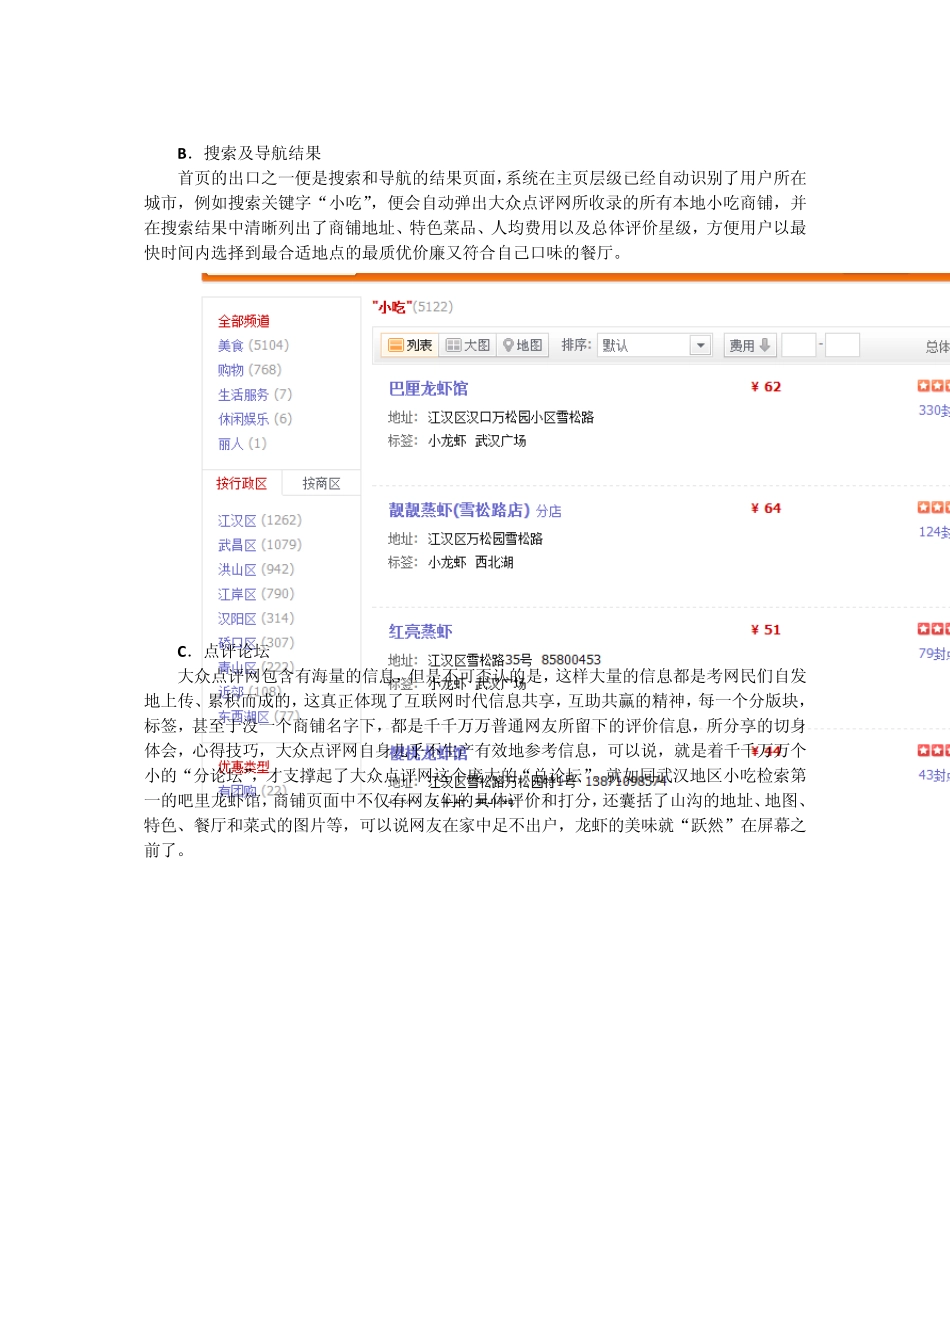Click address 江汉区汉口万松园小区雪松路
This screenshot has width=950, height=1344.
pos(510,417)
